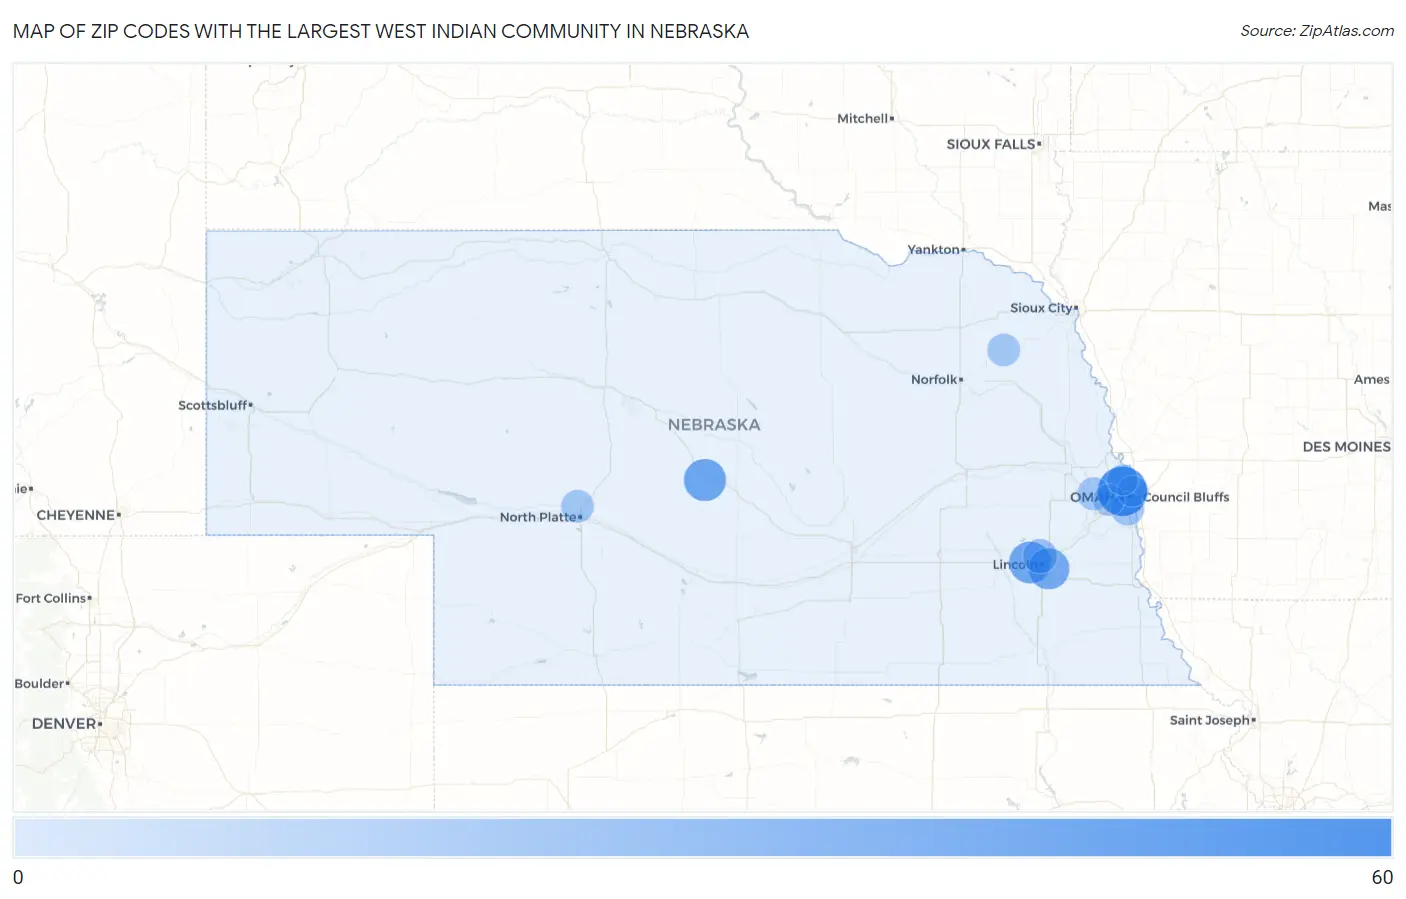Click the SIOUX FALLS city label
Viewport: 1406px width, 899px height.
point(991,144)
